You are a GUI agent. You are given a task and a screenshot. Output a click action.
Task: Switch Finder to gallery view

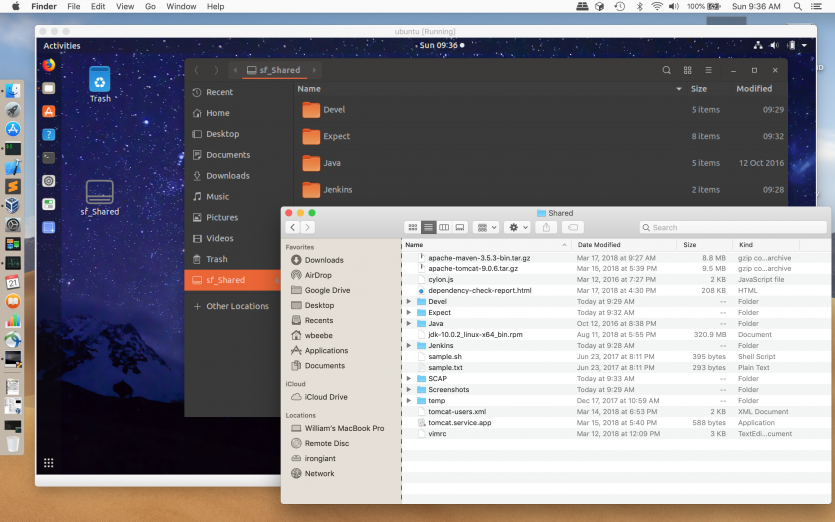tap(460, 228)
